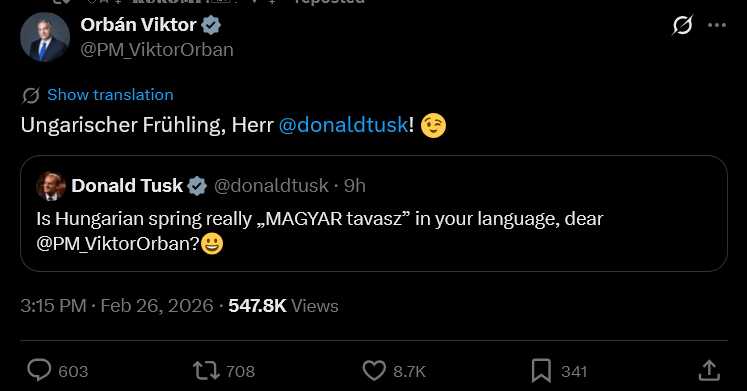
Task: Bookmark the tweet using the bookmark icon
Action: coord(541,371)
